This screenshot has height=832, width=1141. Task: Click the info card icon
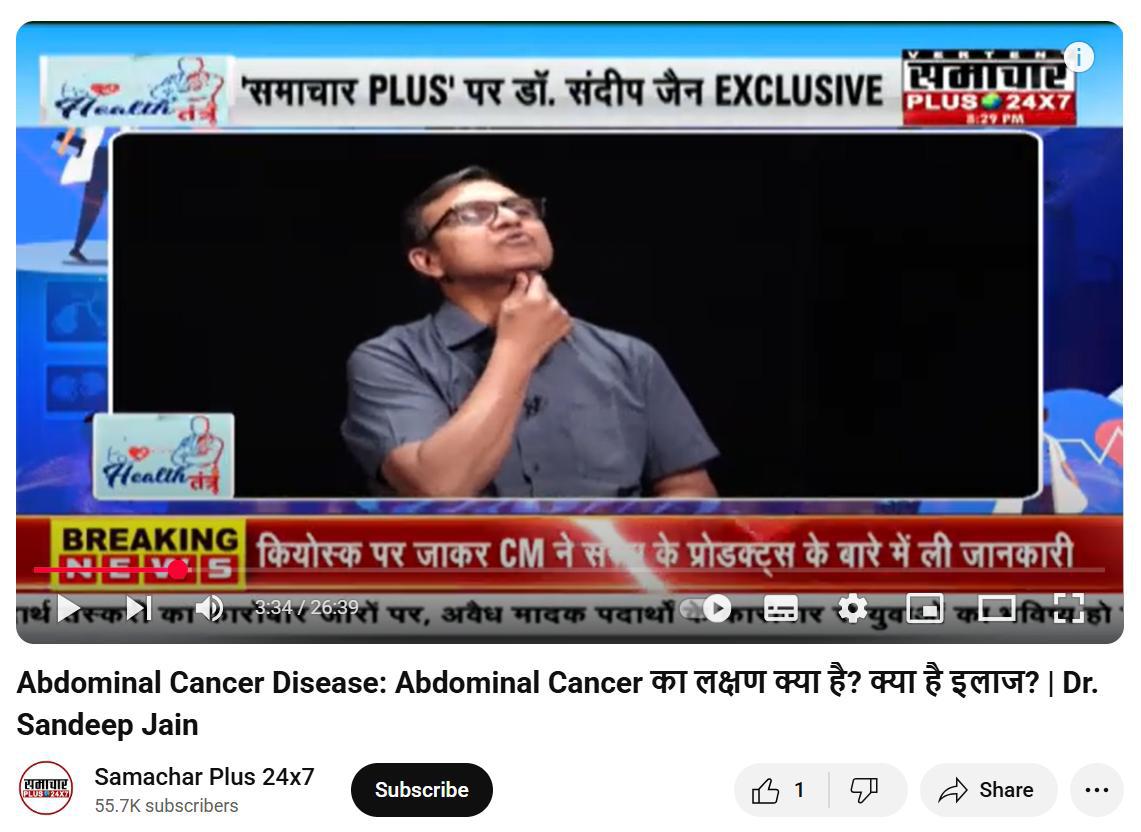tap(1078, 57)
